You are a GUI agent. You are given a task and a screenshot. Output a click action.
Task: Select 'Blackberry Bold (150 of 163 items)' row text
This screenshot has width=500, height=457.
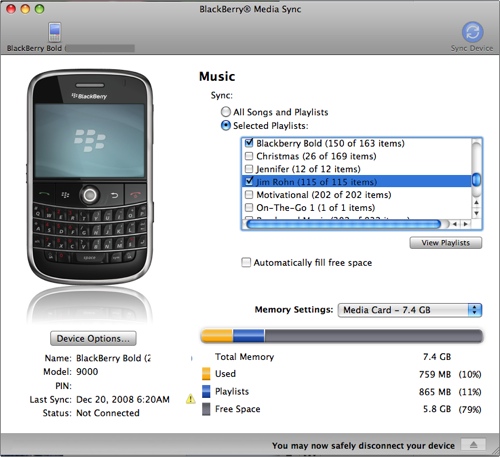(330, 143)
